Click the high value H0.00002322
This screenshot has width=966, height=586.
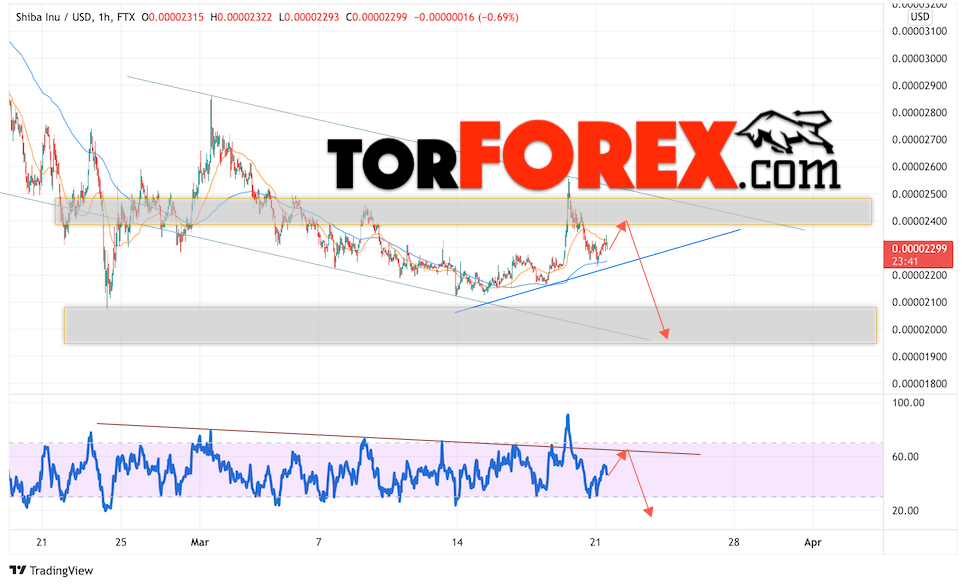tap(241, 17)
